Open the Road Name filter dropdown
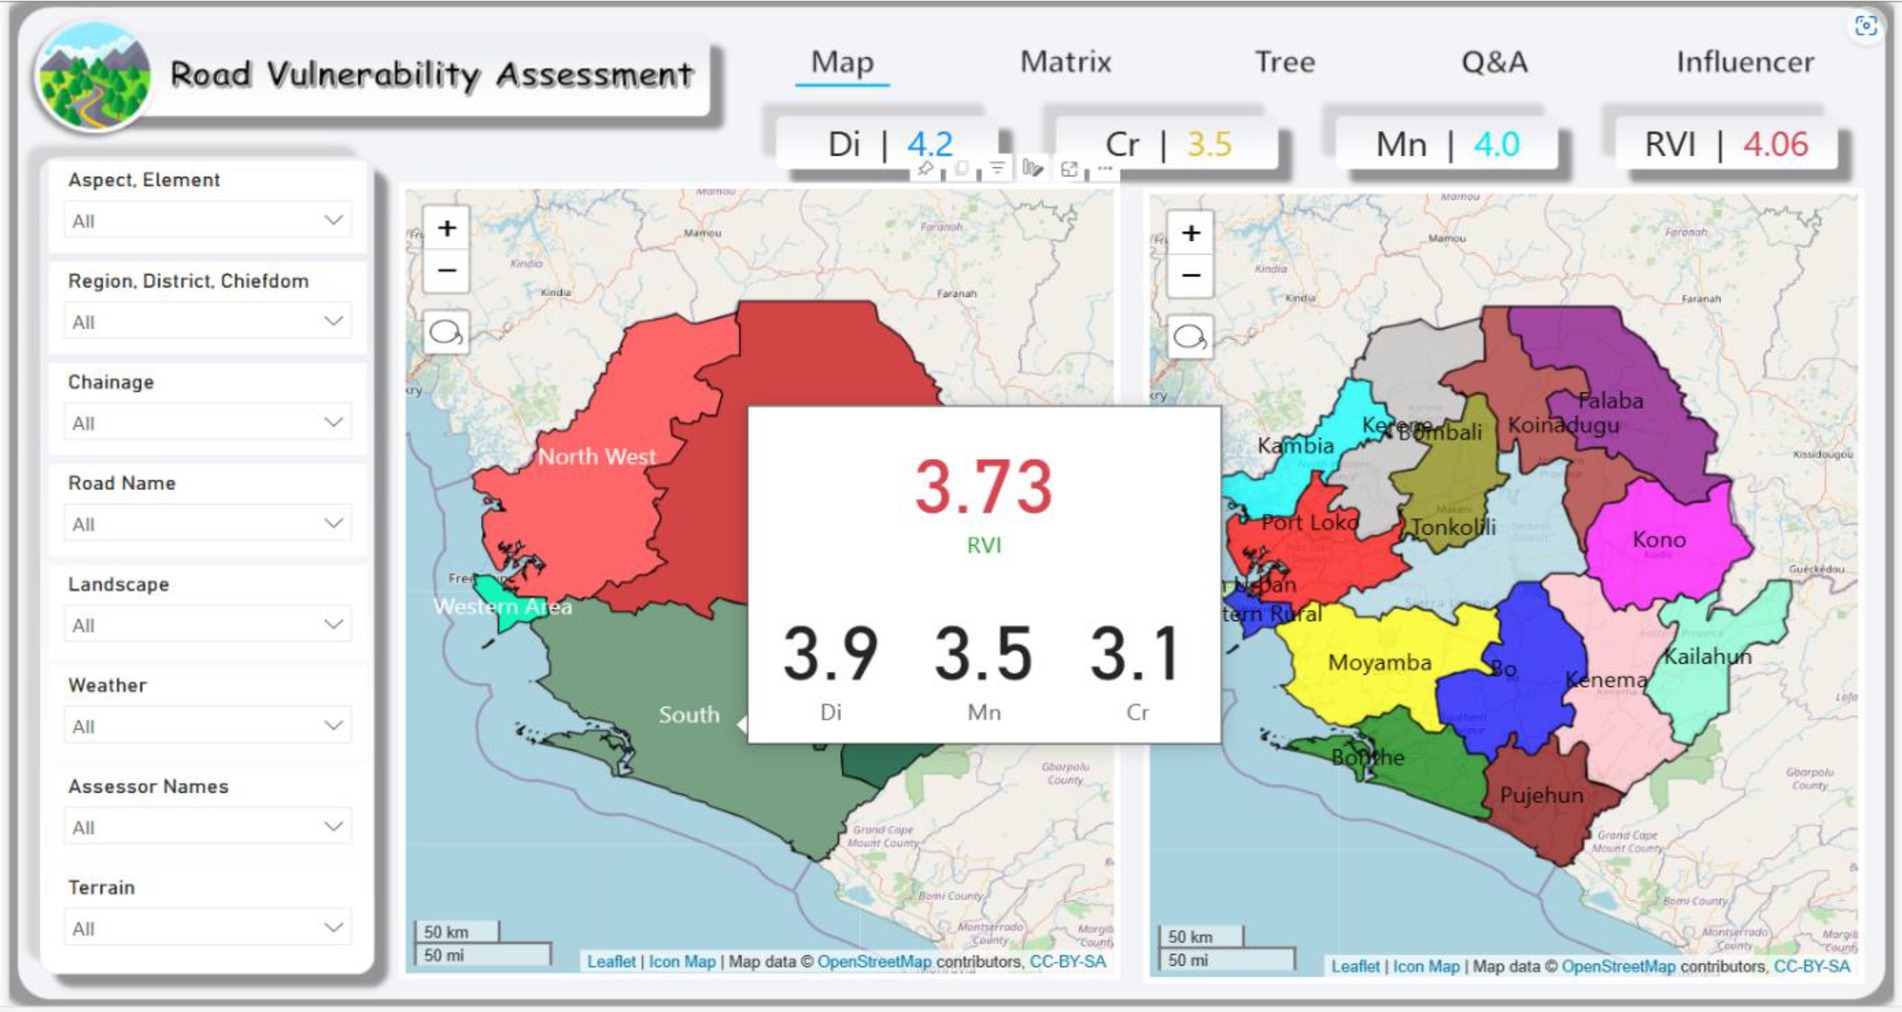Screen dimensions: 1902x1012 tap(207, 524)
